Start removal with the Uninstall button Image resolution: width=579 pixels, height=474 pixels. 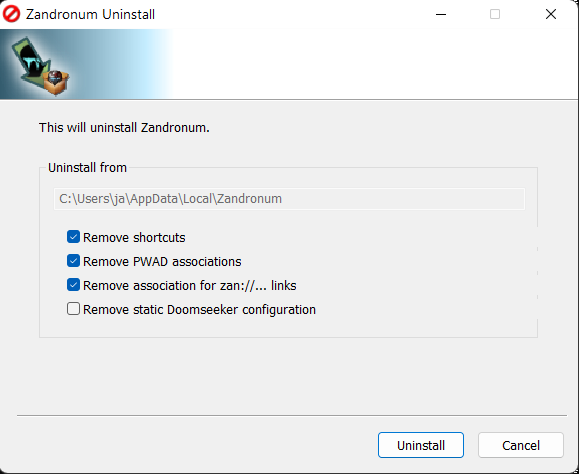(421, 445)
